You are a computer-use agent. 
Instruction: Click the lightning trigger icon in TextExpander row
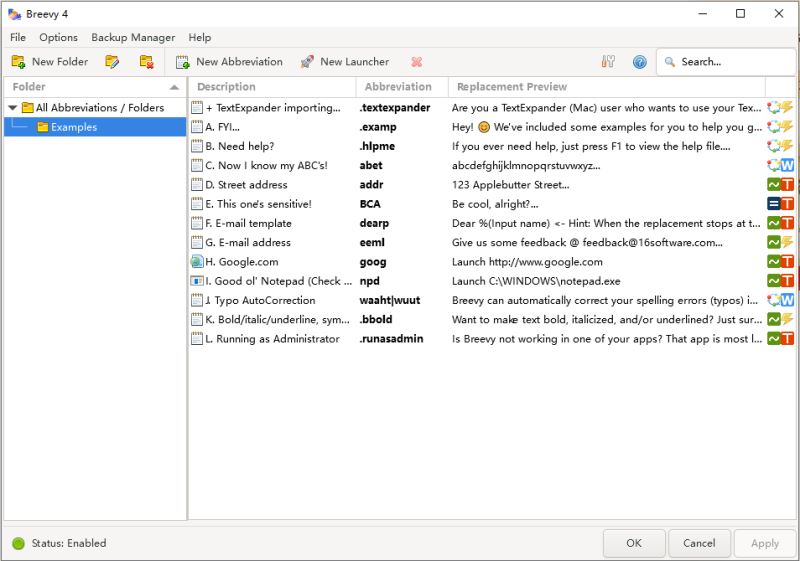787,108
